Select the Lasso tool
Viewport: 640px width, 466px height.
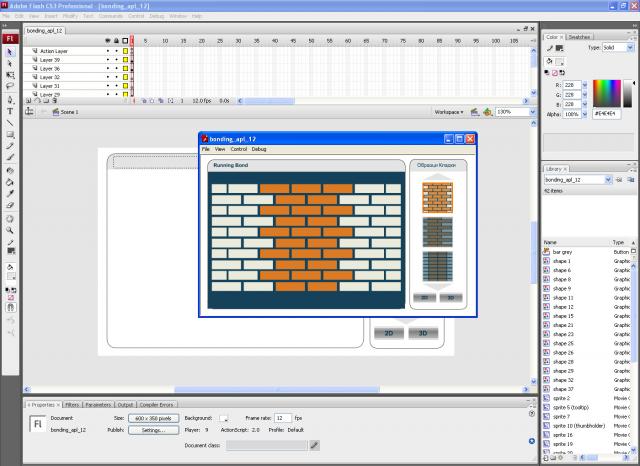pos(10,87)
